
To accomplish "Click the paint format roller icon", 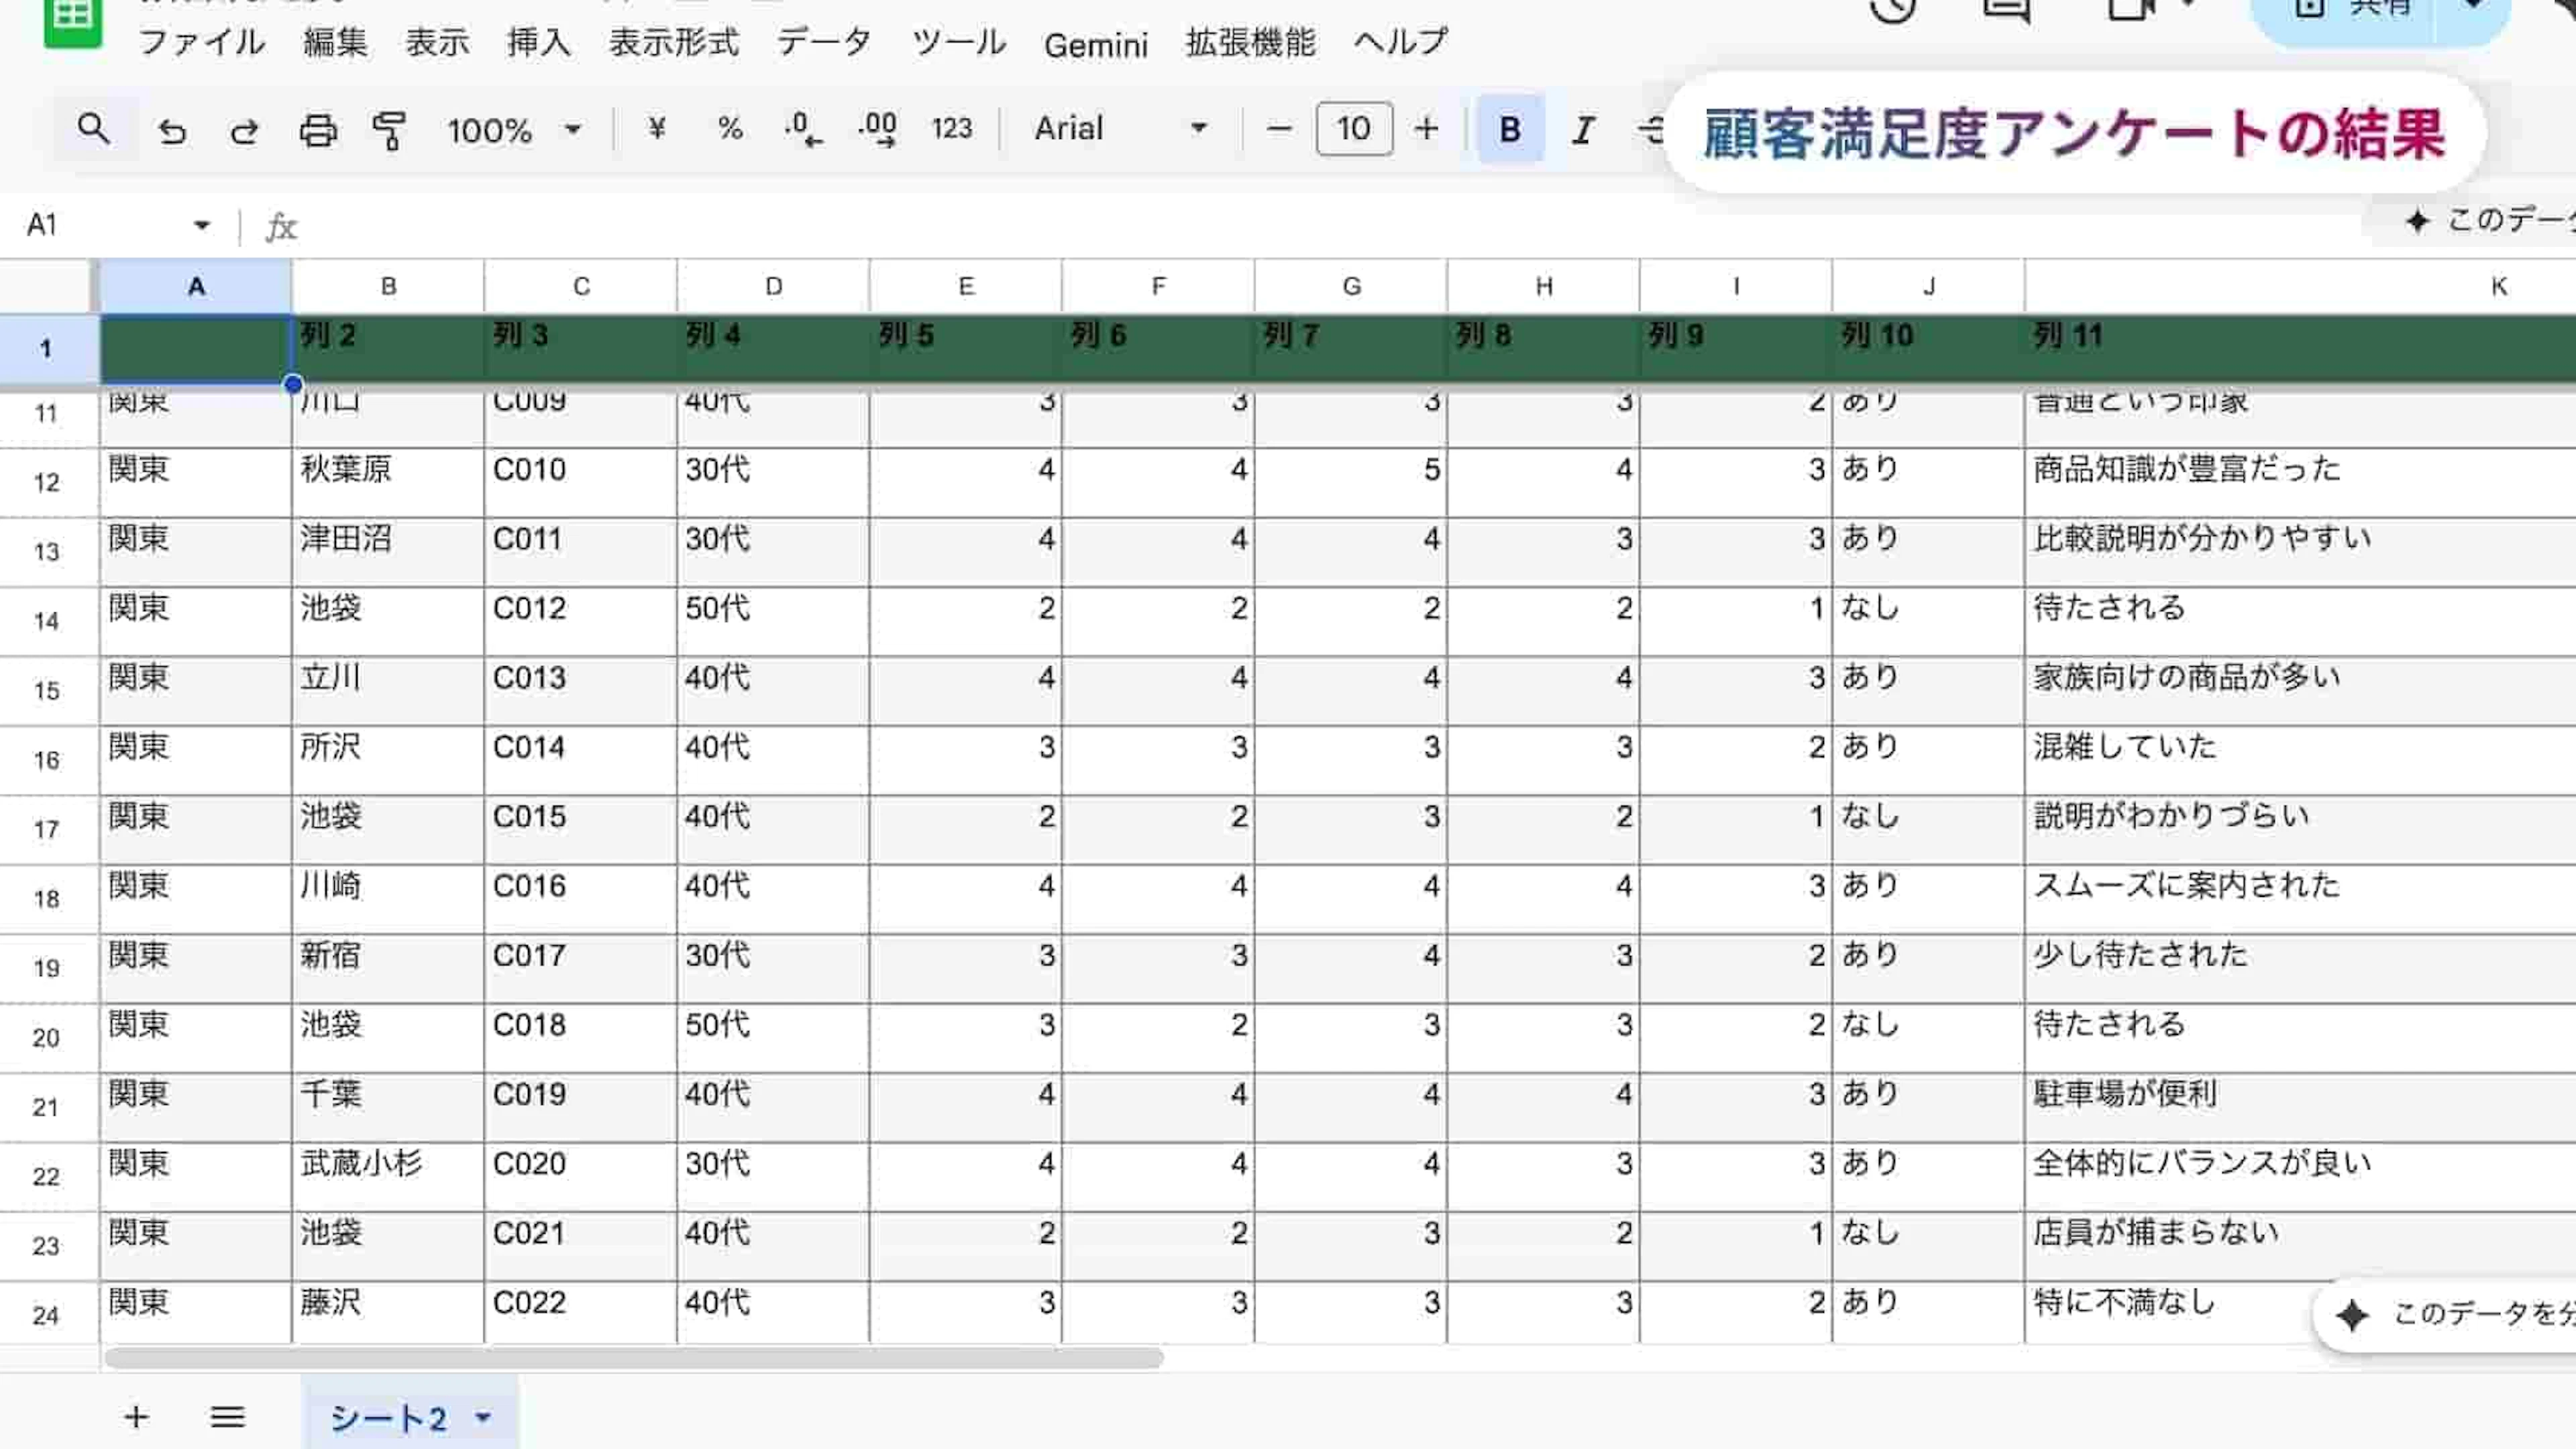I will (x=389, y=130).
